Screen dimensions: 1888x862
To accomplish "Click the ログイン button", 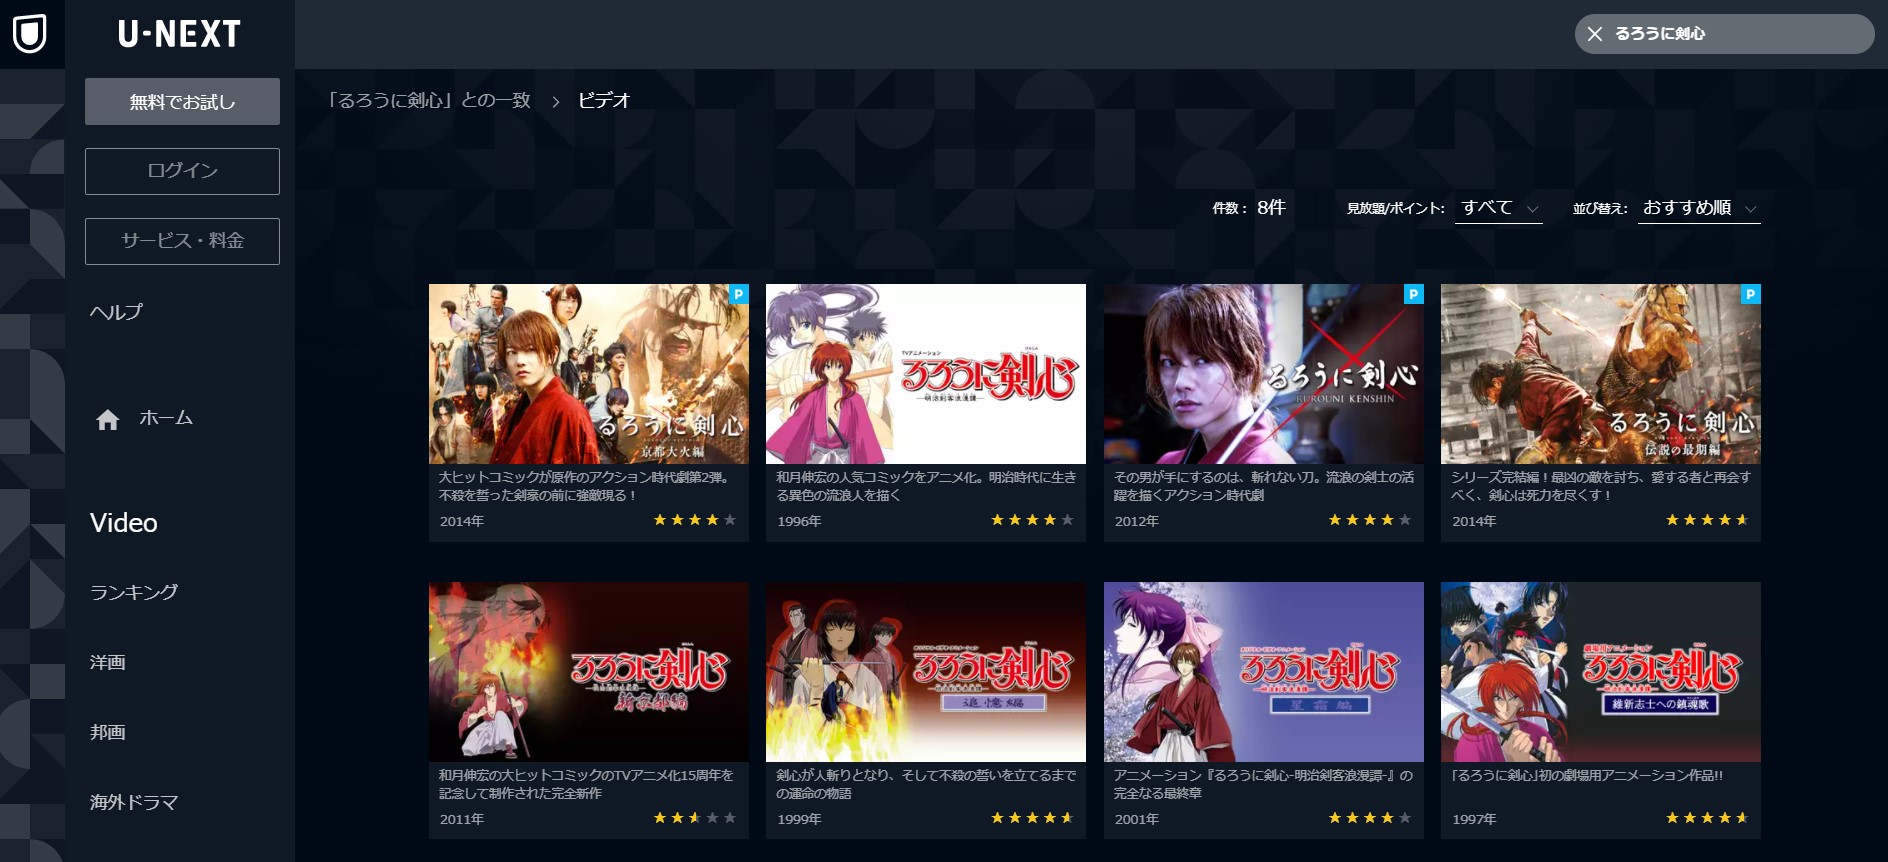I will click(x=182, y=171).
